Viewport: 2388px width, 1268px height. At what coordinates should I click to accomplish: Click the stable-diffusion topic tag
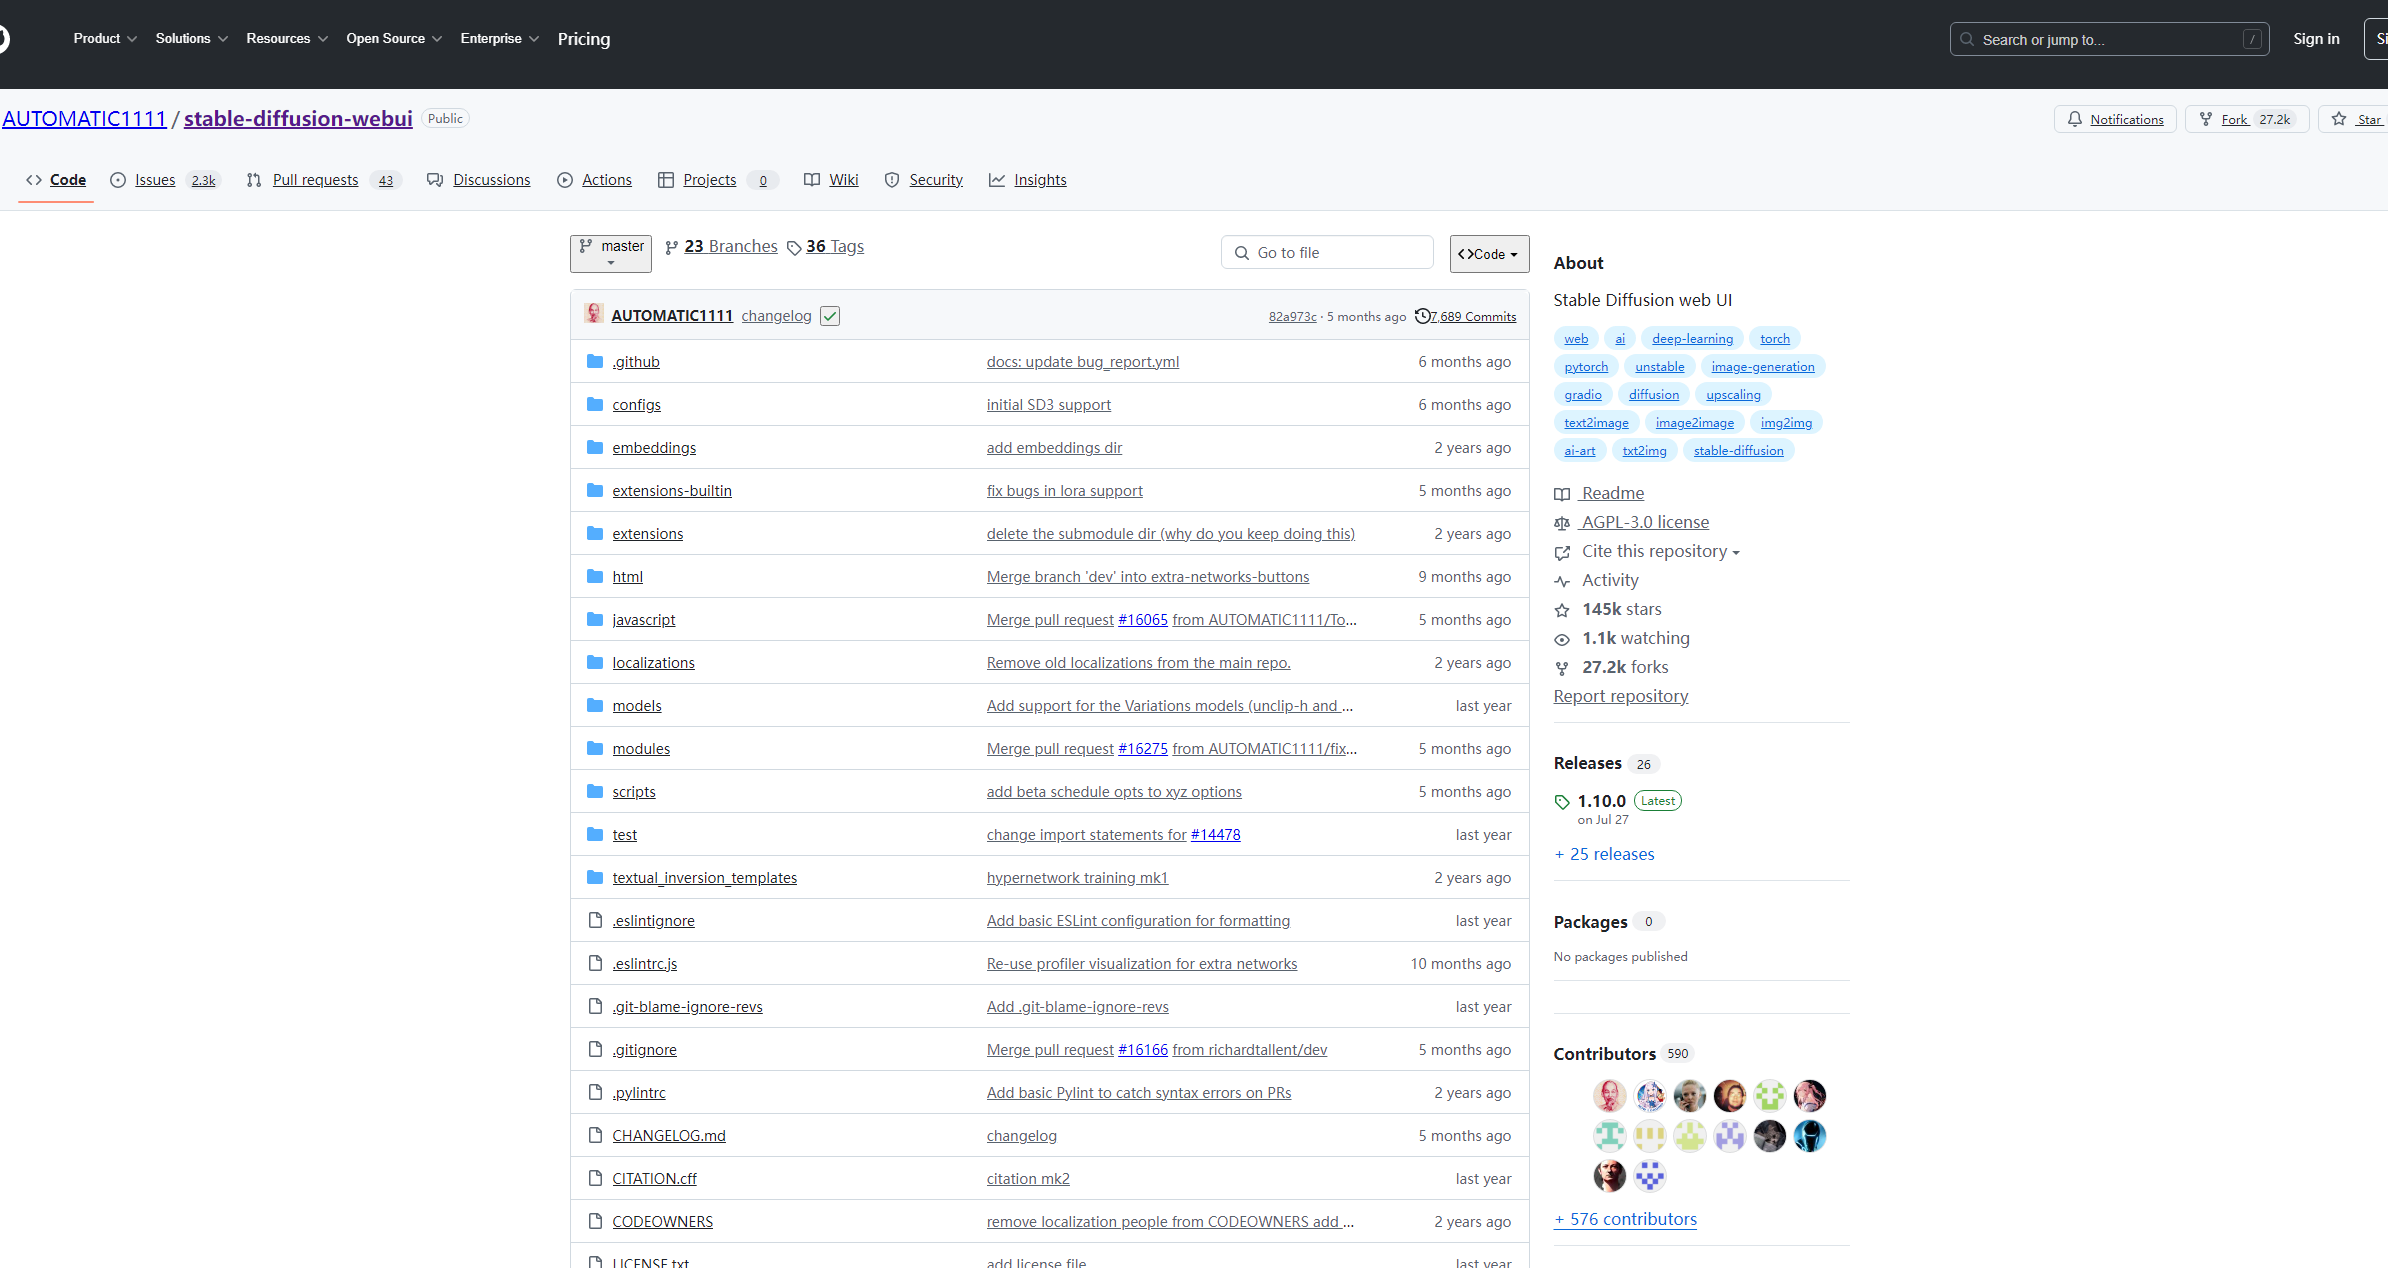(1738, 451)
